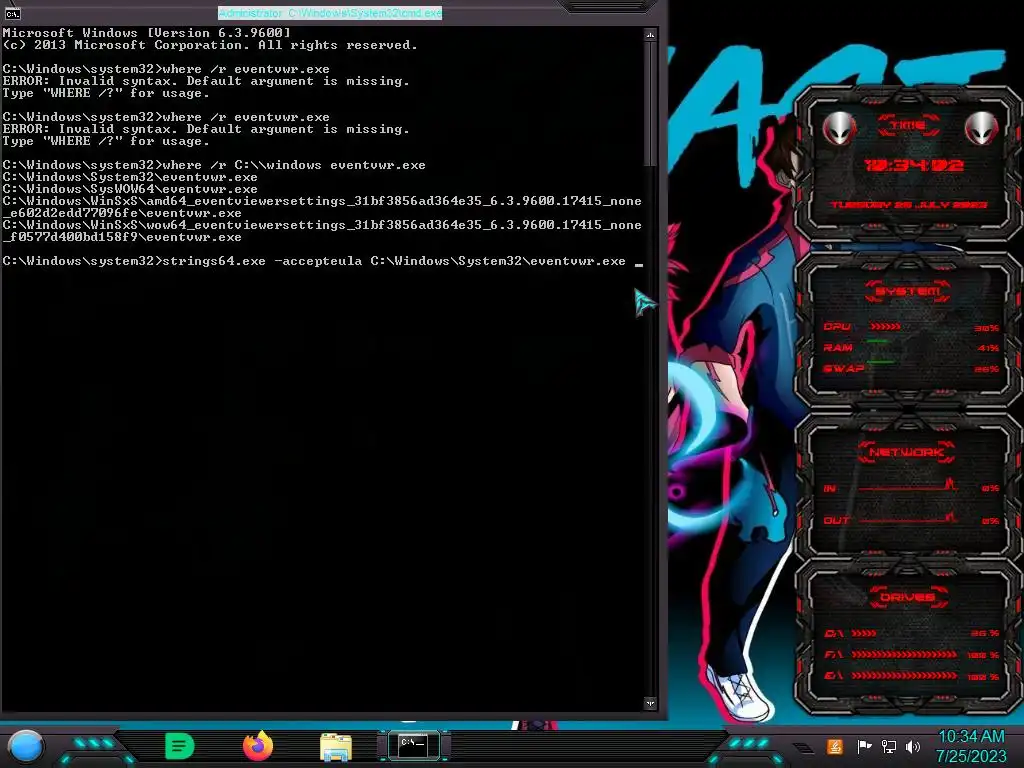Click the "C:\Windows\SysWOW64\eventvwr.exe" output line
Image resolution: width=1024 pixels, height=768 pixels.
click(130, 189)
